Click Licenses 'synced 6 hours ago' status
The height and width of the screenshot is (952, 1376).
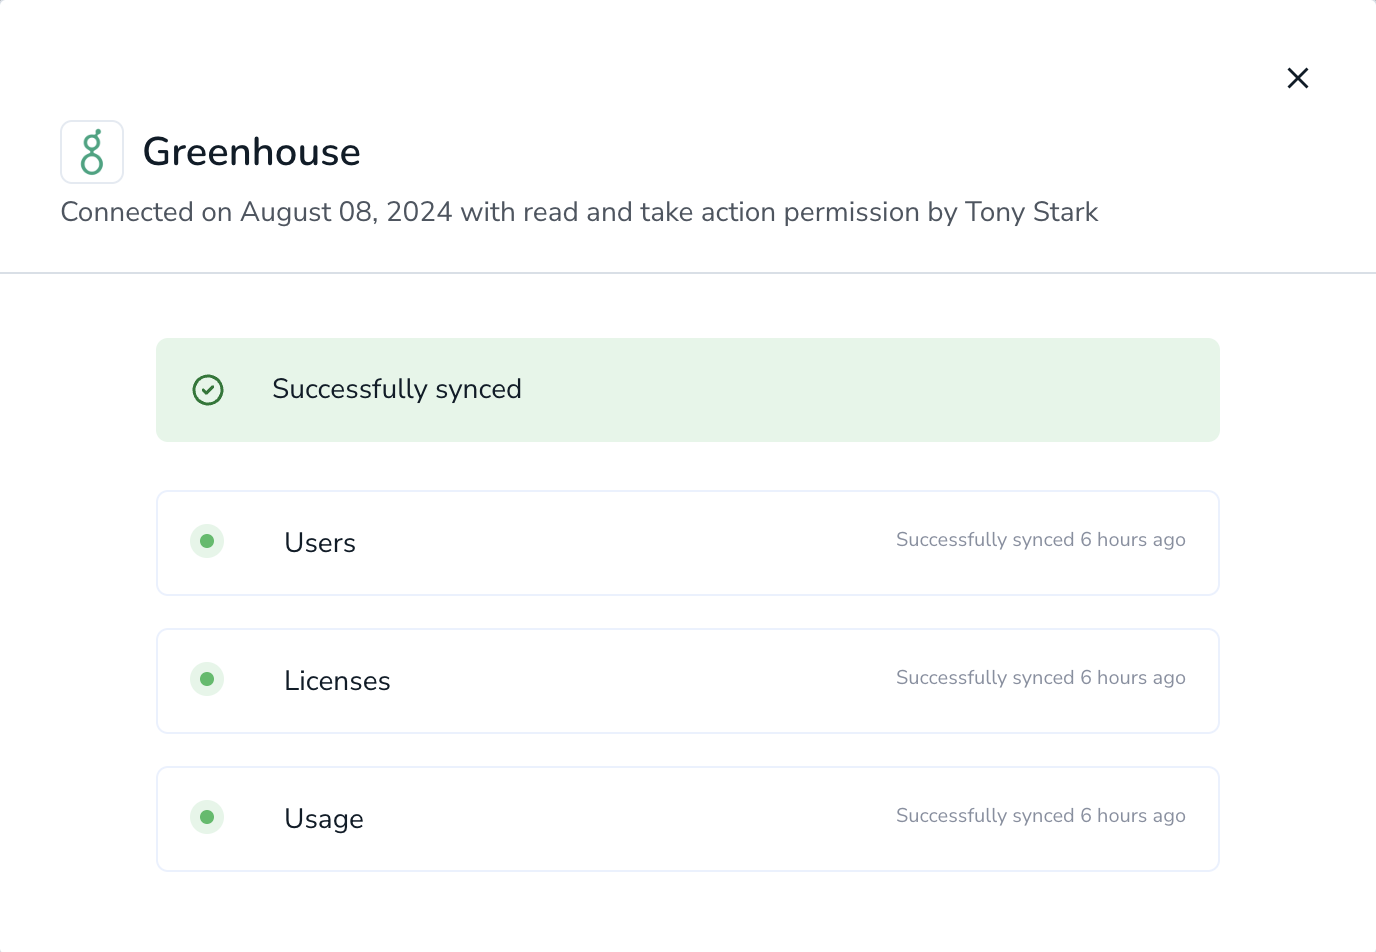coord(1041,678)
